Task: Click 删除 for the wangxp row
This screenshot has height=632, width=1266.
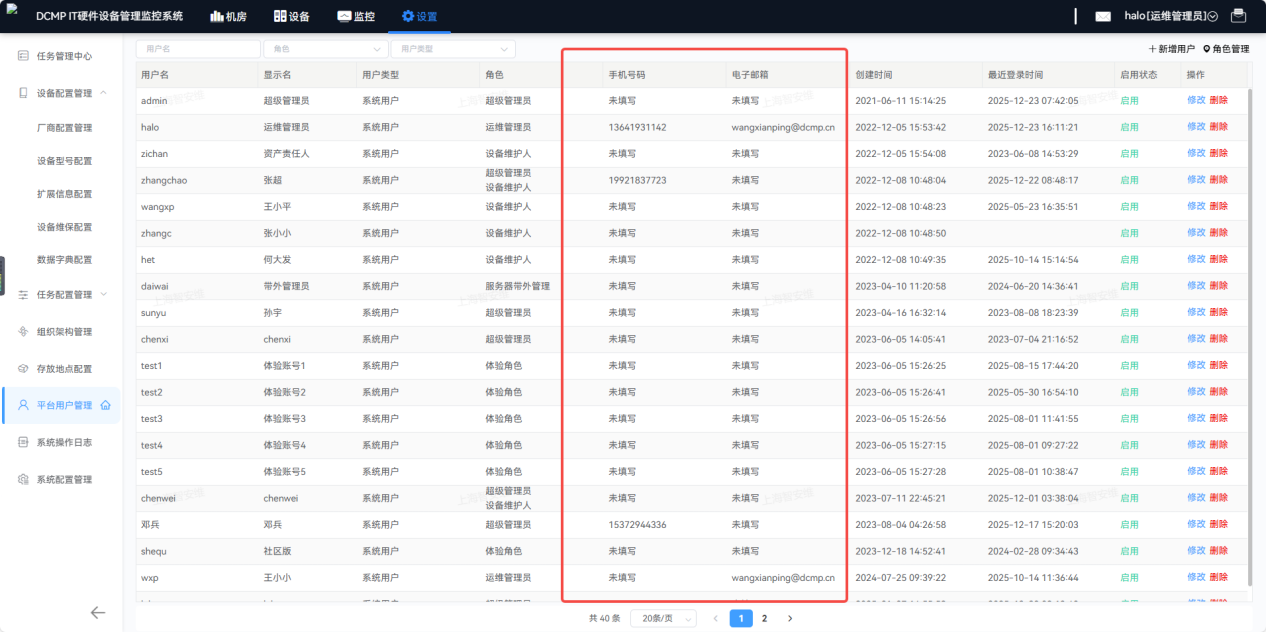Action: click(x=1218, y=206)
